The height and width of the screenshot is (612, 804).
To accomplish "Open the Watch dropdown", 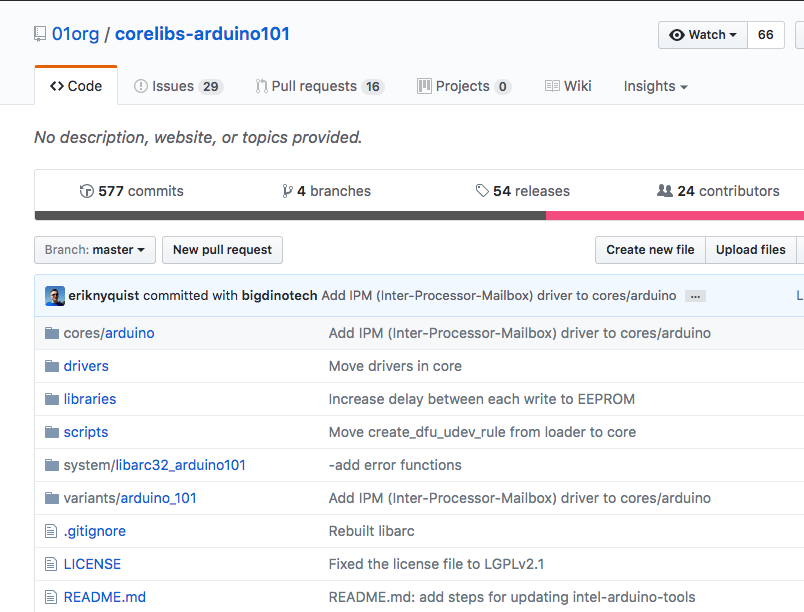I will [703, 35].
